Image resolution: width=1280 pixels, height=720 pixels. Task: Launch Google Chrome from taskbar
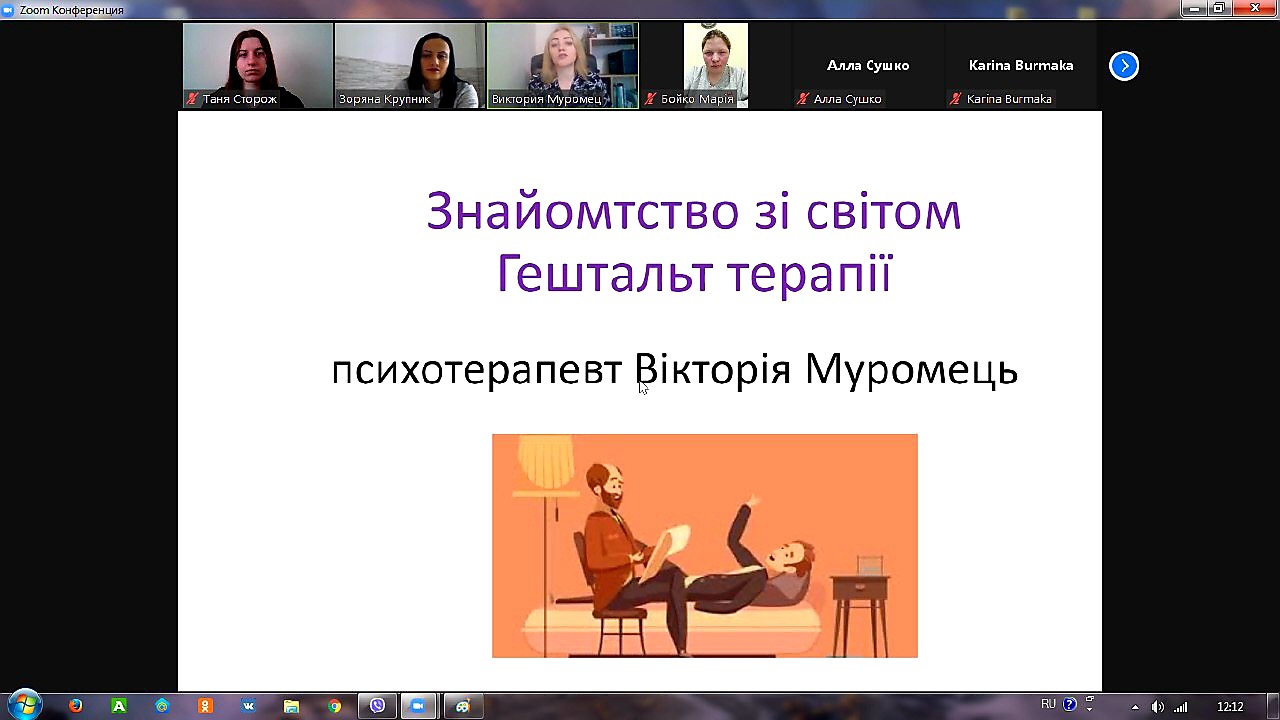coord(334,706)
